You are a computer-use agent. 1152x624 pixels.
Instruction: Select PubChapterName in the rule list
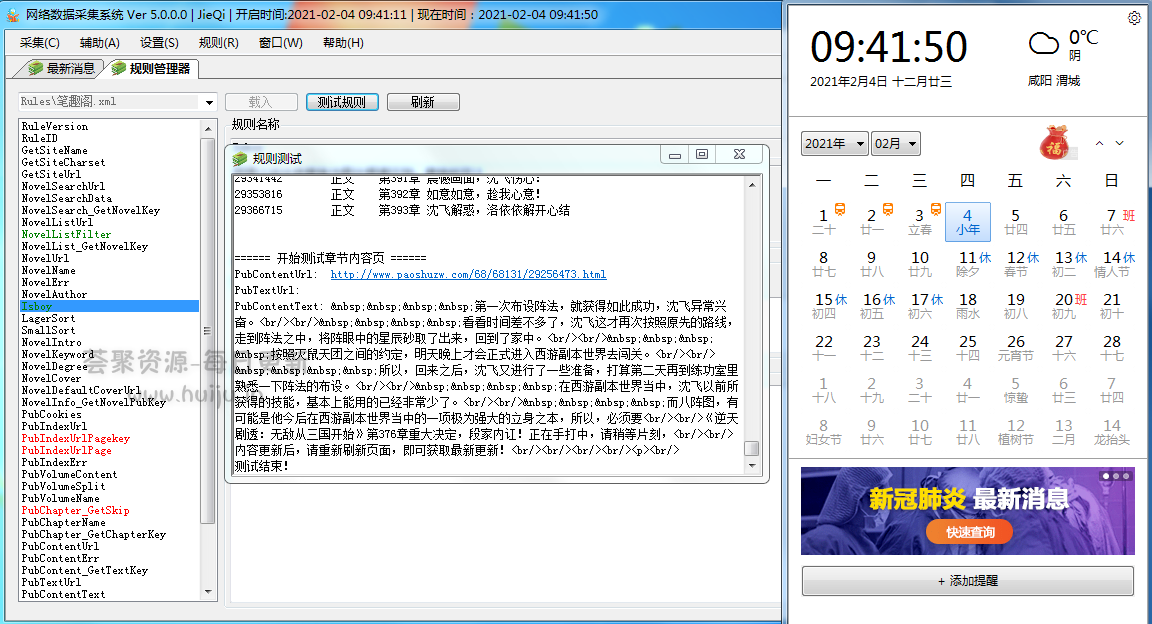click(x=63, y=523)
